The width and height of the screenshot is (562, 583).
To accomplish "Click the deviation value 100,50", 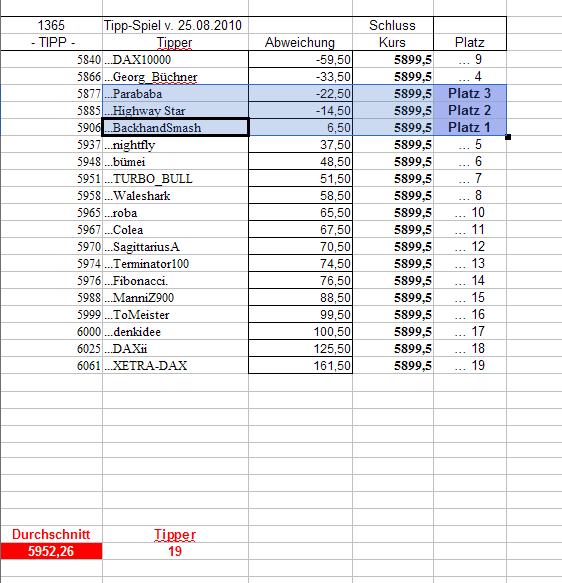I will pos(300,332).
